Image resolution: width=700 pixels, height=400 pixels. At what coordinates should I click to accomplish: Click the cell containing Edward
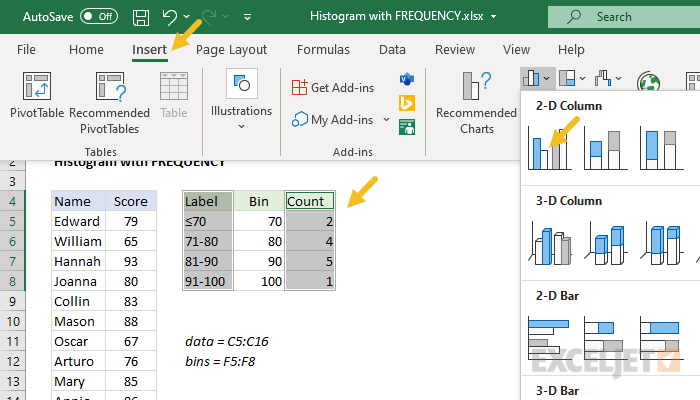[79, 221]
